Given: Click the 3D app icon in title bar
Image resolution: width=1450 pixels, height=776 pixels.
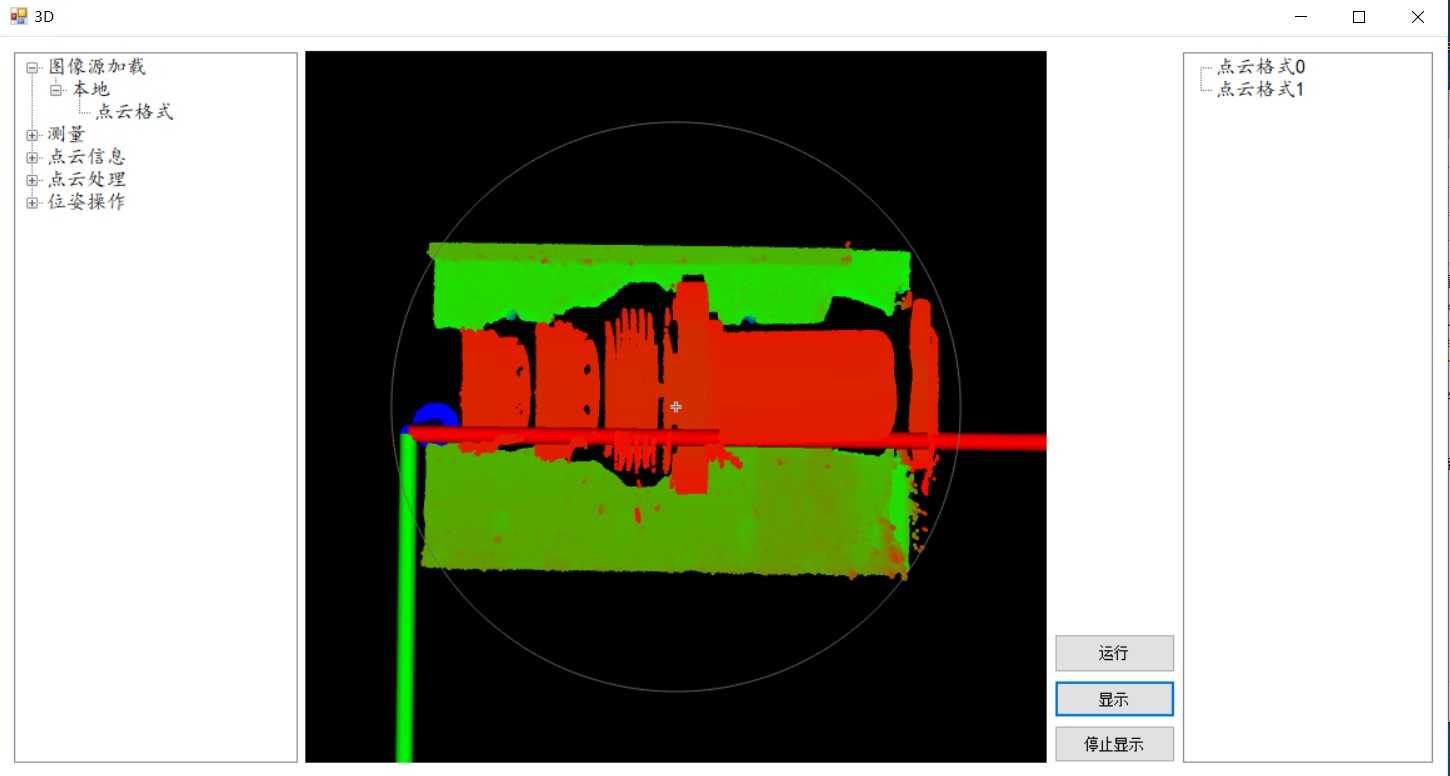Looking at the screenshot, I should 19,16.
